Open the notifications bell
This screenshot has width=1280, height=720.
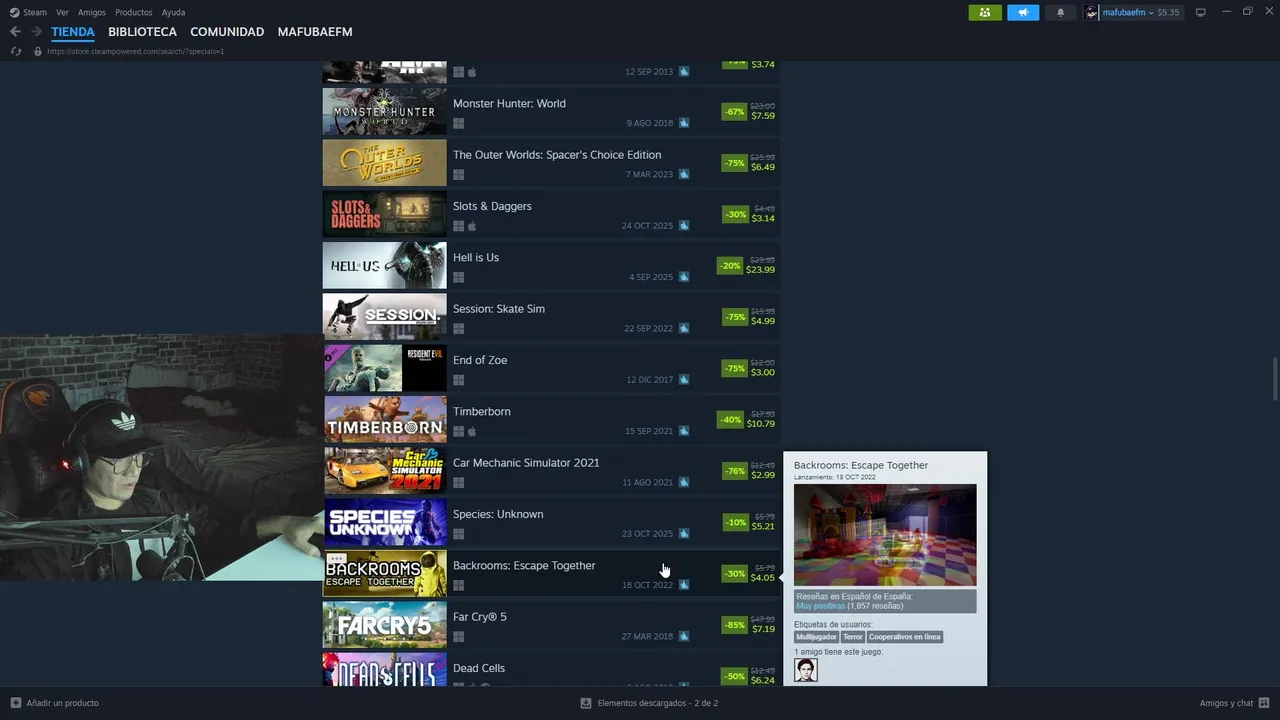1061,12
